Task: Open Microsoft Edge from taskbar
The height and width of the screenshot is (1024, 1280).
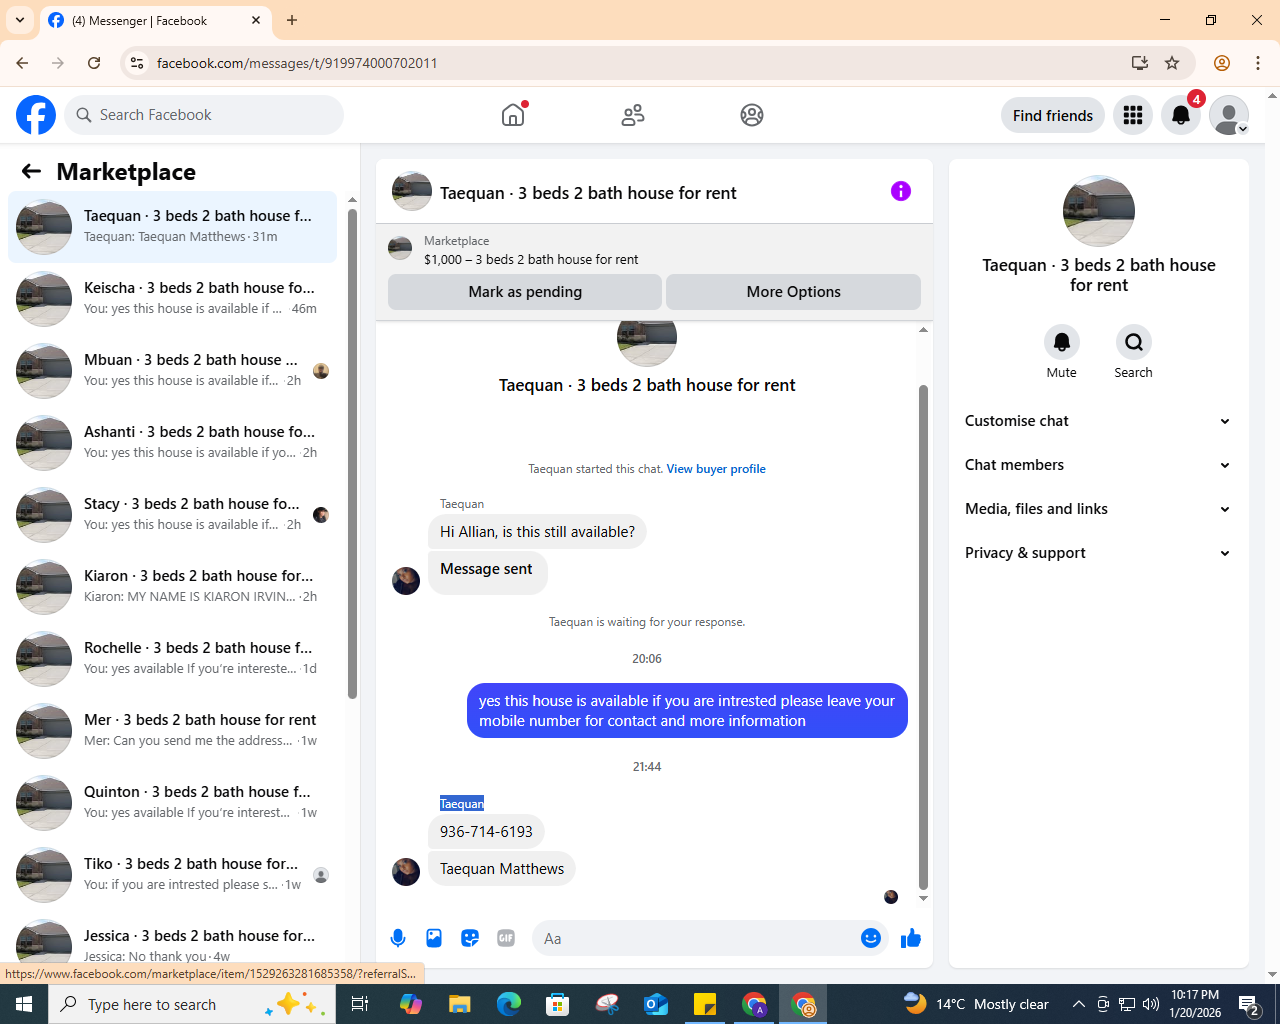Action: pyautogui.click(x=509, y=1004)
